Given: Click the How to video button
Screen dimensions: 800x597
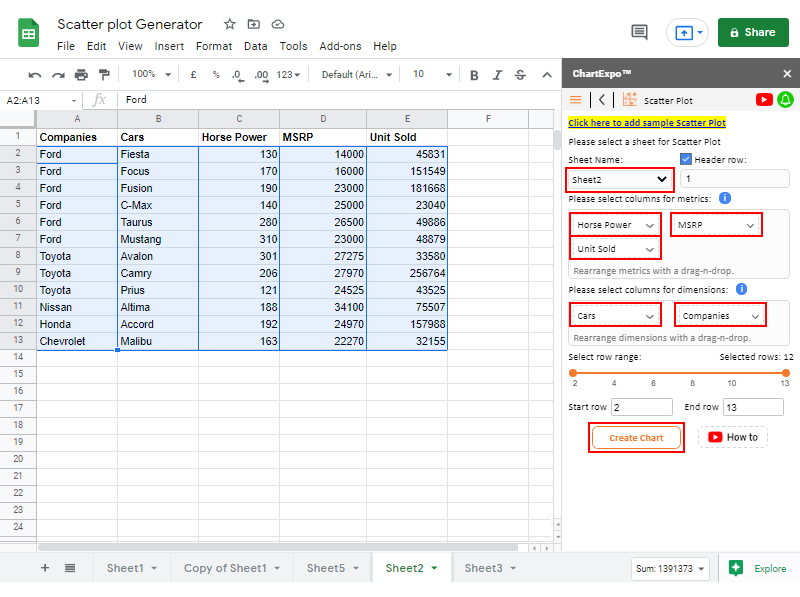Looking at the screenshot, I should [733, 437].
